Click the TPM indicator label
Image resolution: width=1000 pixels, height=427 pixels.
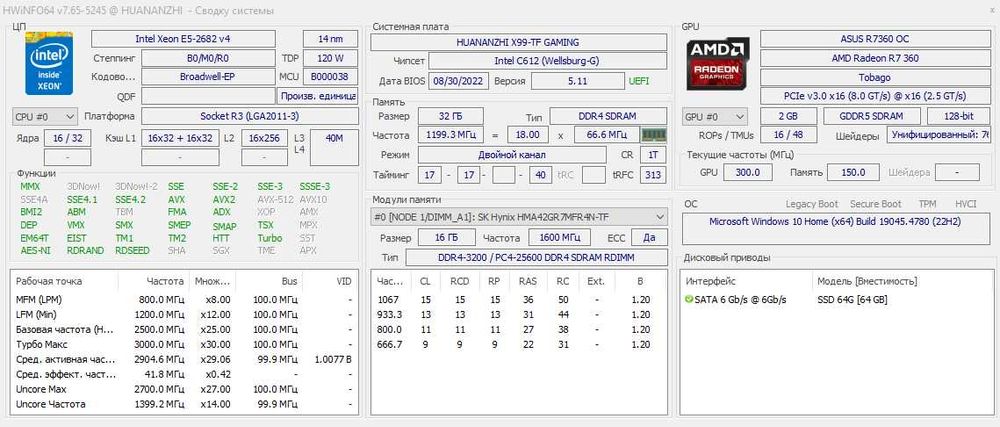tap(927, 204)
